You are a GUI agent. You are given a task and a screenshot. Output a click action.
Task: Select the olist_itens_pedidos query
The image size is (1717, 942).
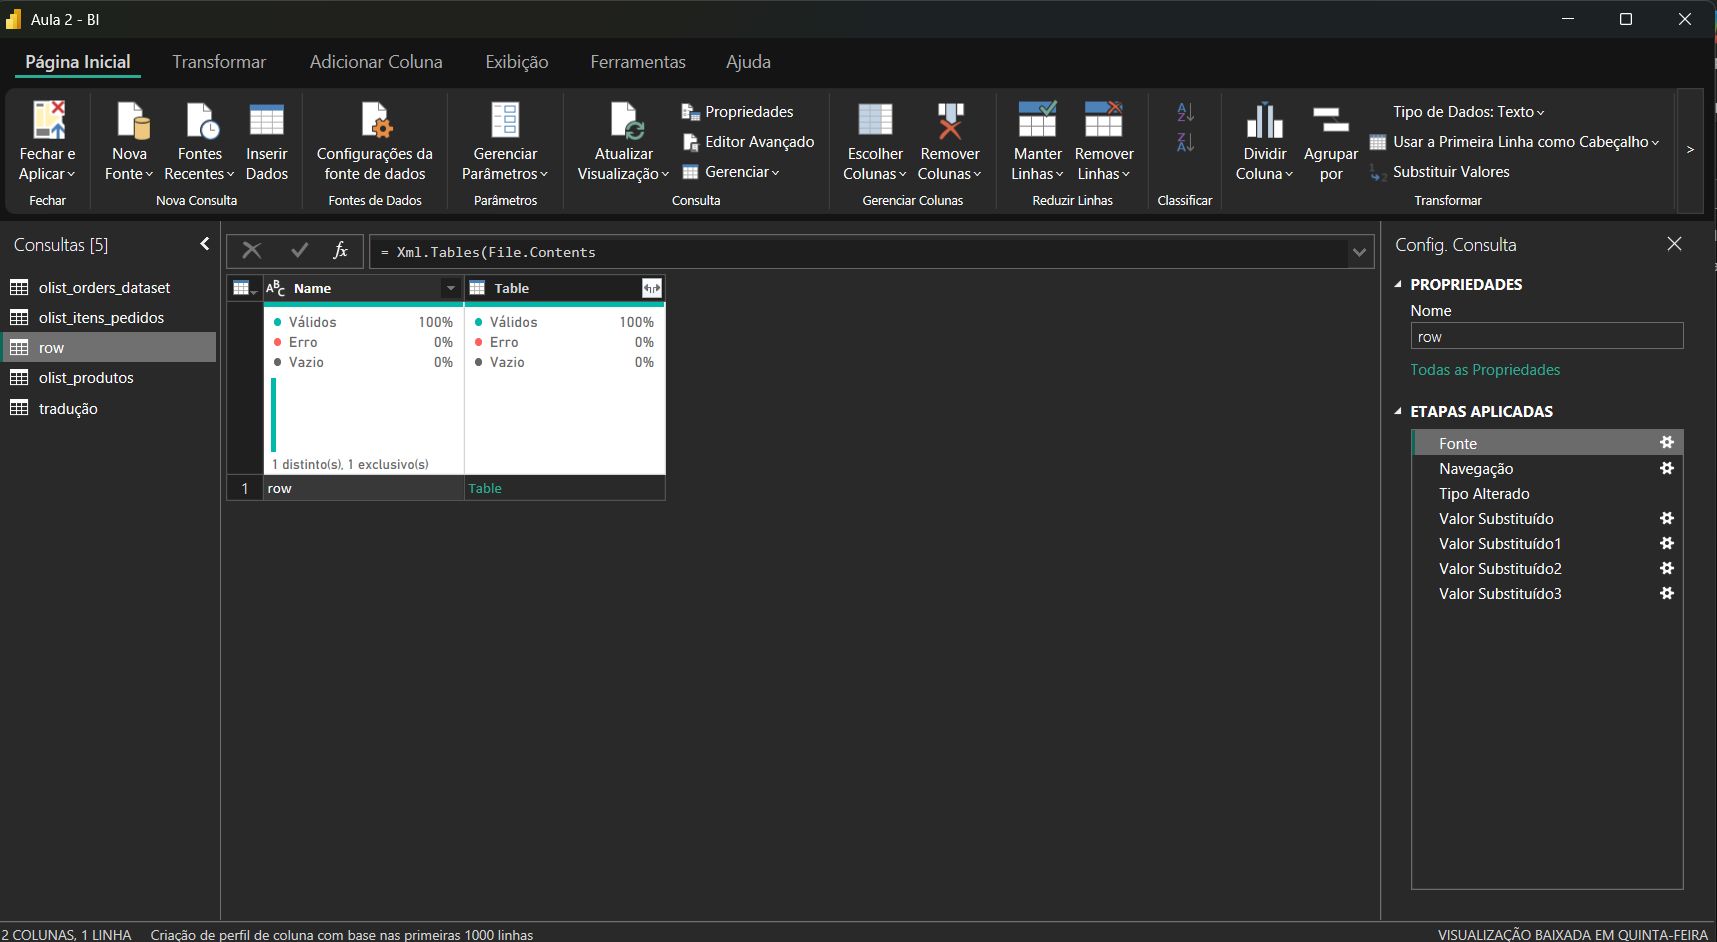point(108,318)
